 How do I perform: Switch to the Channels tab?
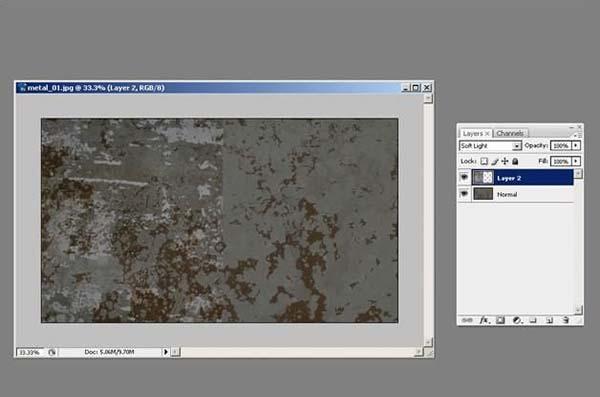(510, 133)
